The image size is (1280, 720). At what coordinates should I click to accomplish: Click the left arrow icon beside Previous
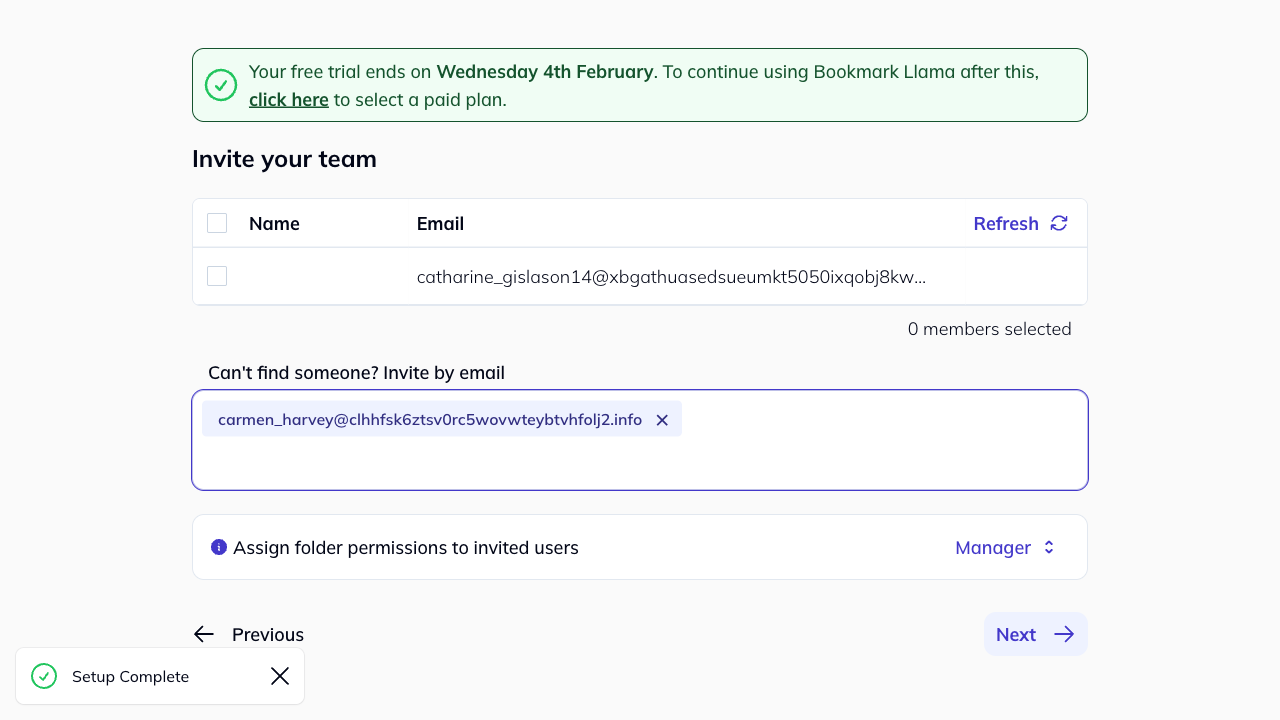coord(204,634)
